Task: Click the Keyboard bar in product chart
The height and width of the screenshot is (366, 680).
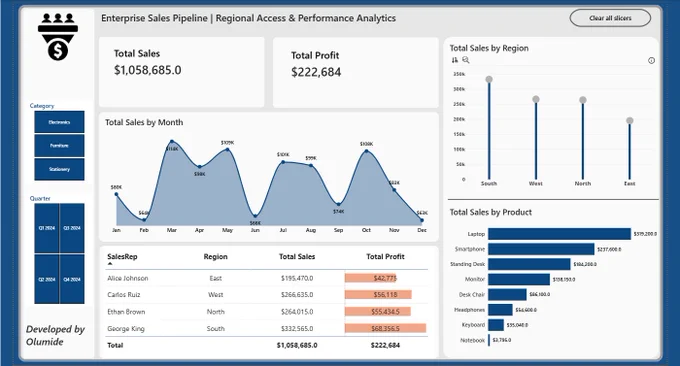Action: pos(496,325)
